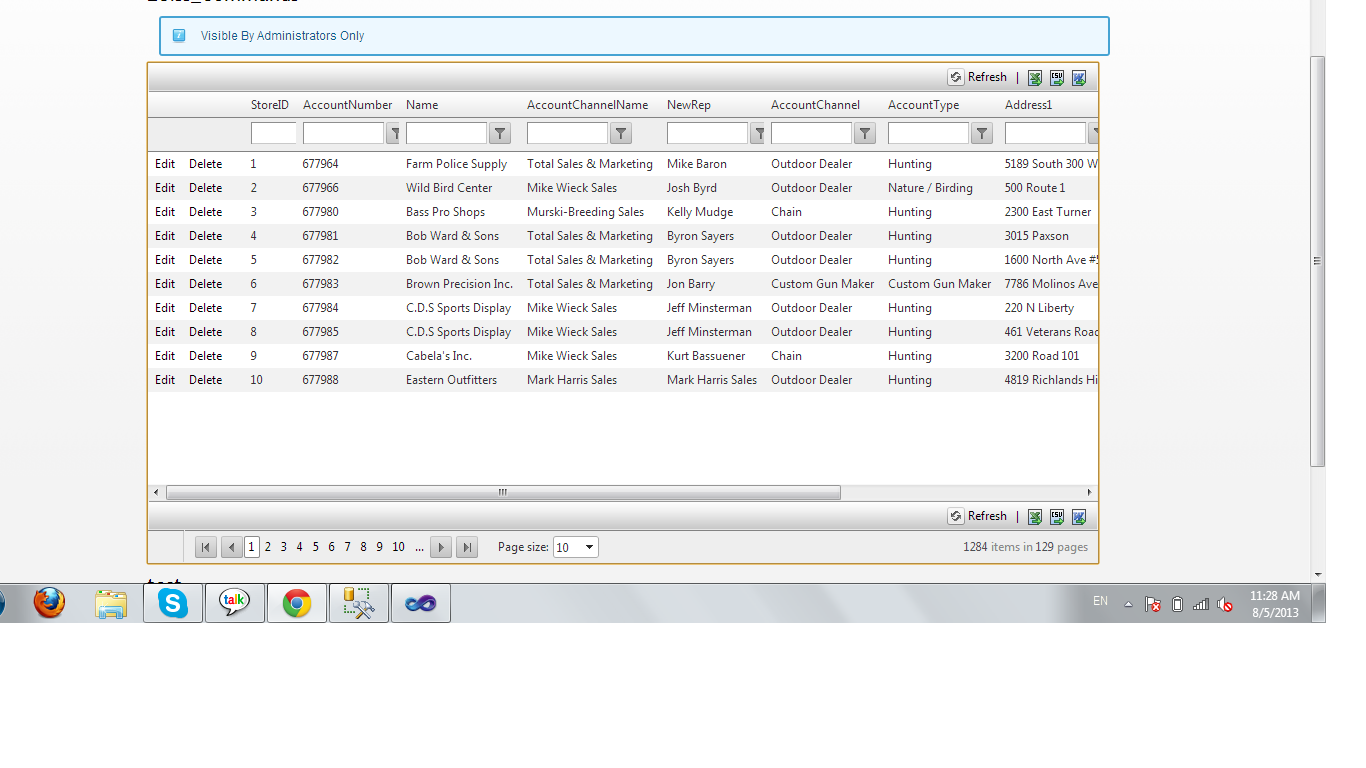Click the battery icon in the system tray
Viewport: 1366px width, 768px height.
1177,604
